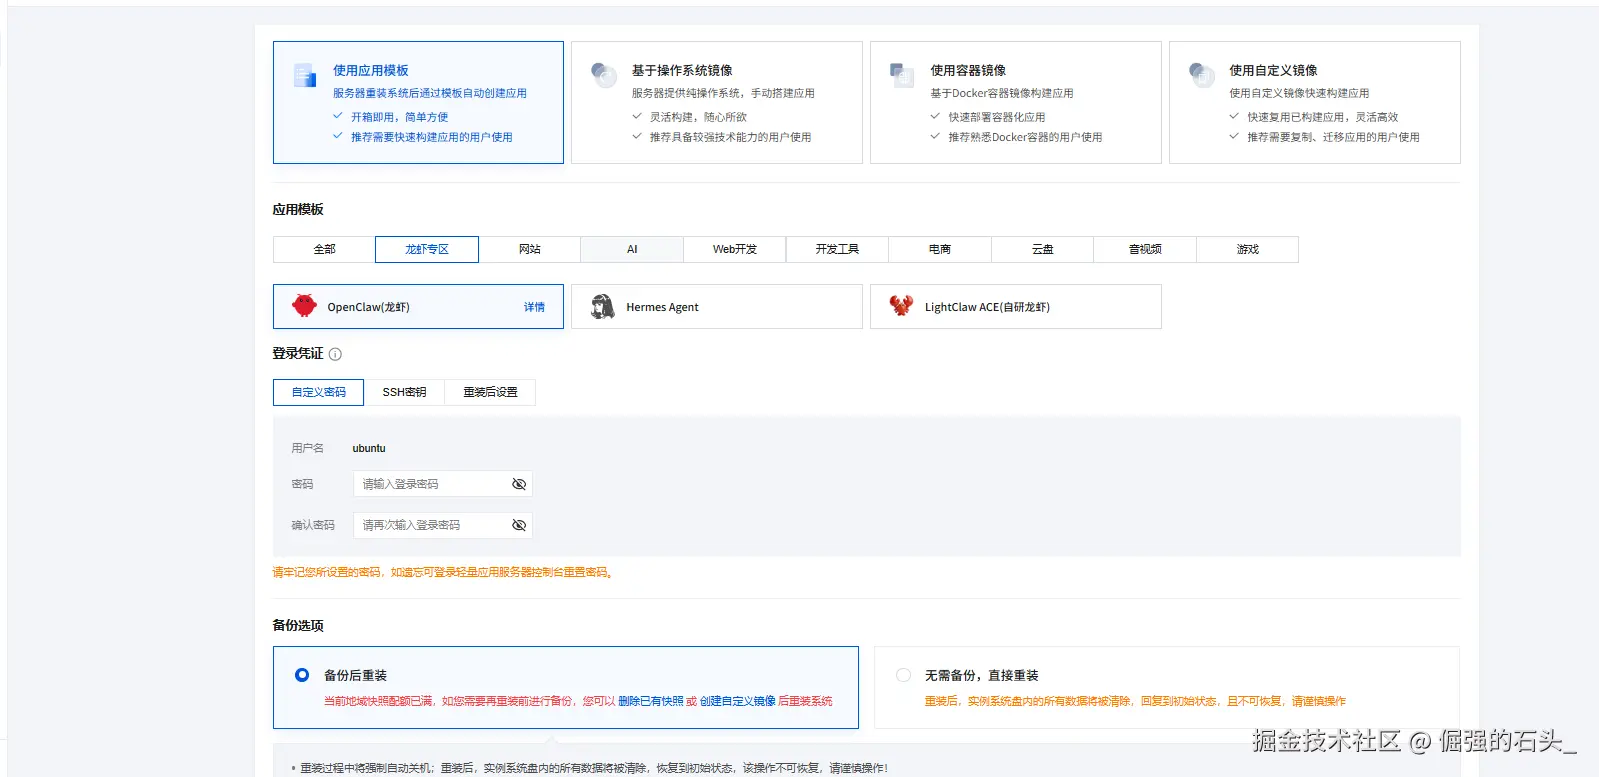Image resolution: width=1599 pixels, height=777 pixels.
Task: Click the 备份选项 section heading
Action: tap(298, 625)
